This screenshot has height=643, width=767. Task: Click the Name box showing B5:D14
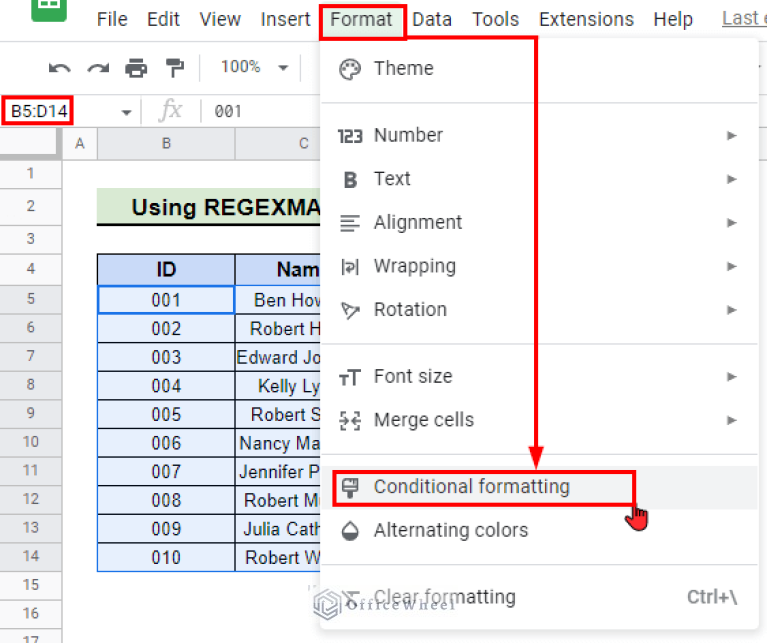coord(40,111)
